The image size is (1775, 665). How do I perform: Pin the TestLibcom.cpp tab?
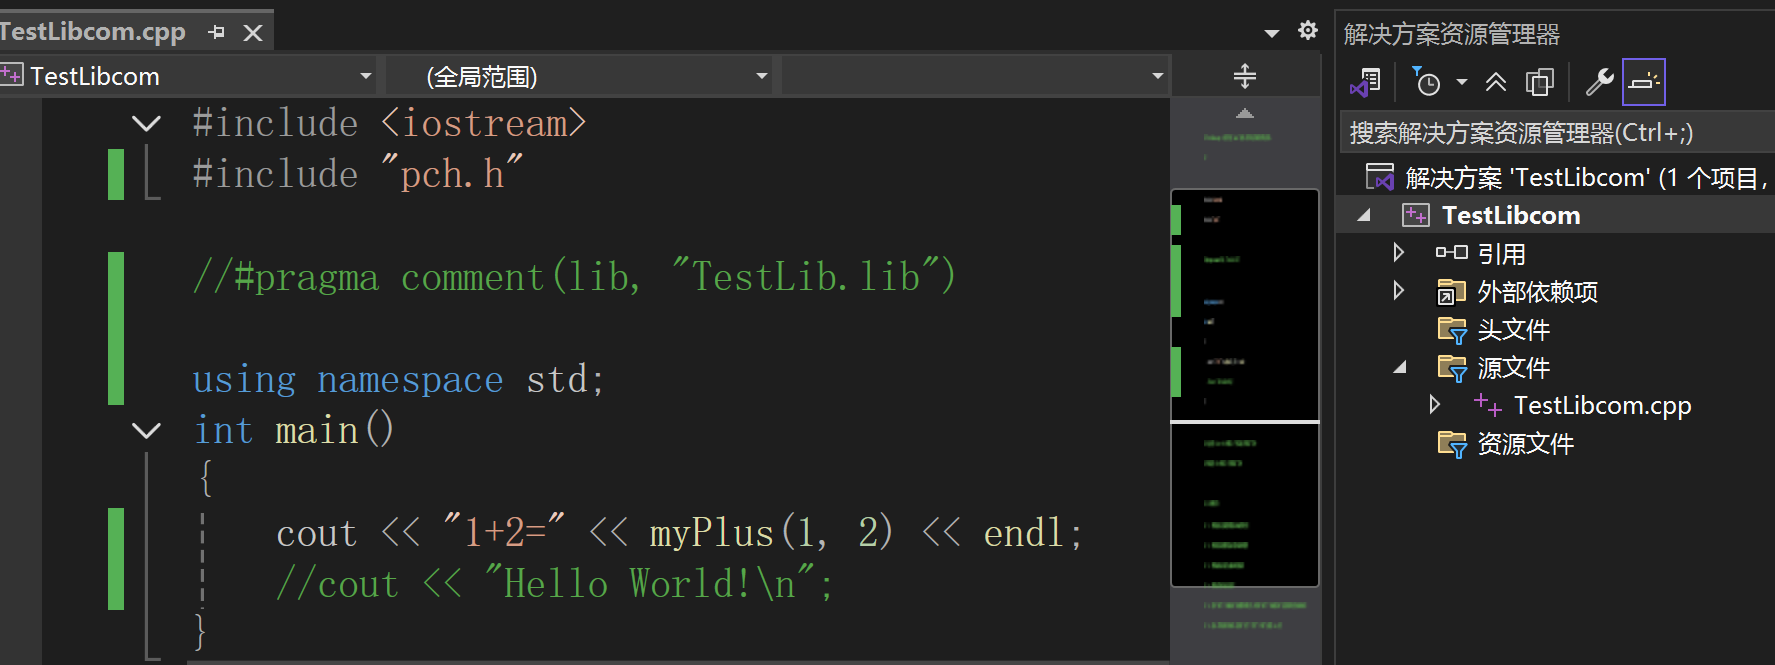216,33
